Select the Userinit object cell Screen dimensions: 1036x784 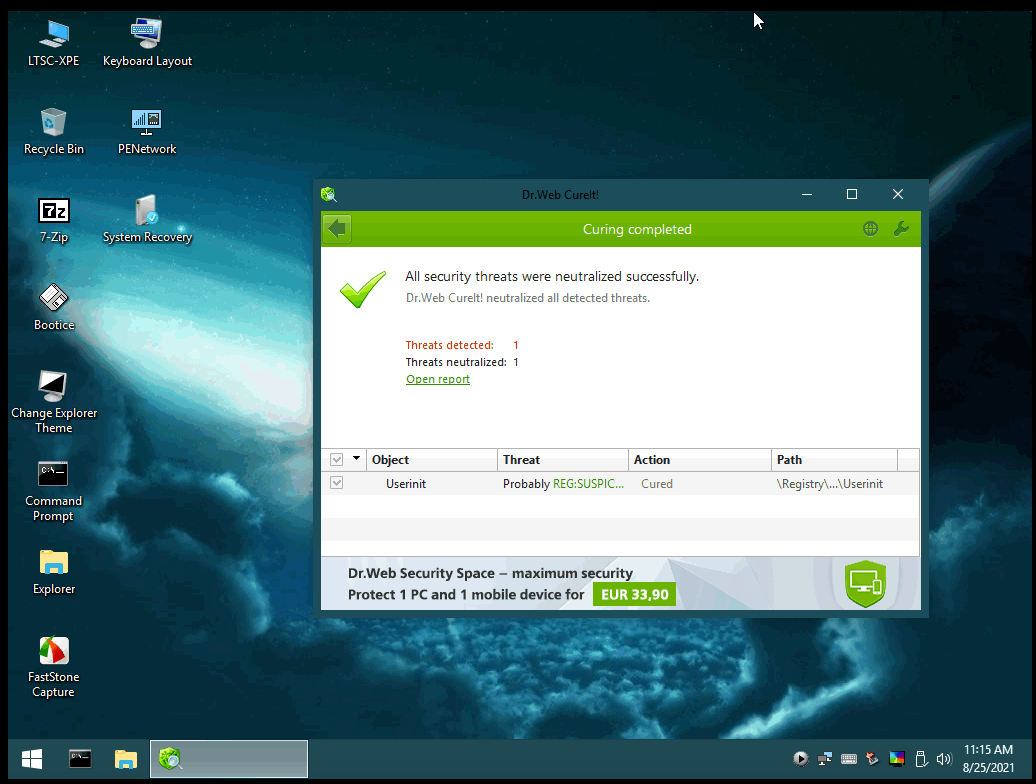tap(406, 483)
